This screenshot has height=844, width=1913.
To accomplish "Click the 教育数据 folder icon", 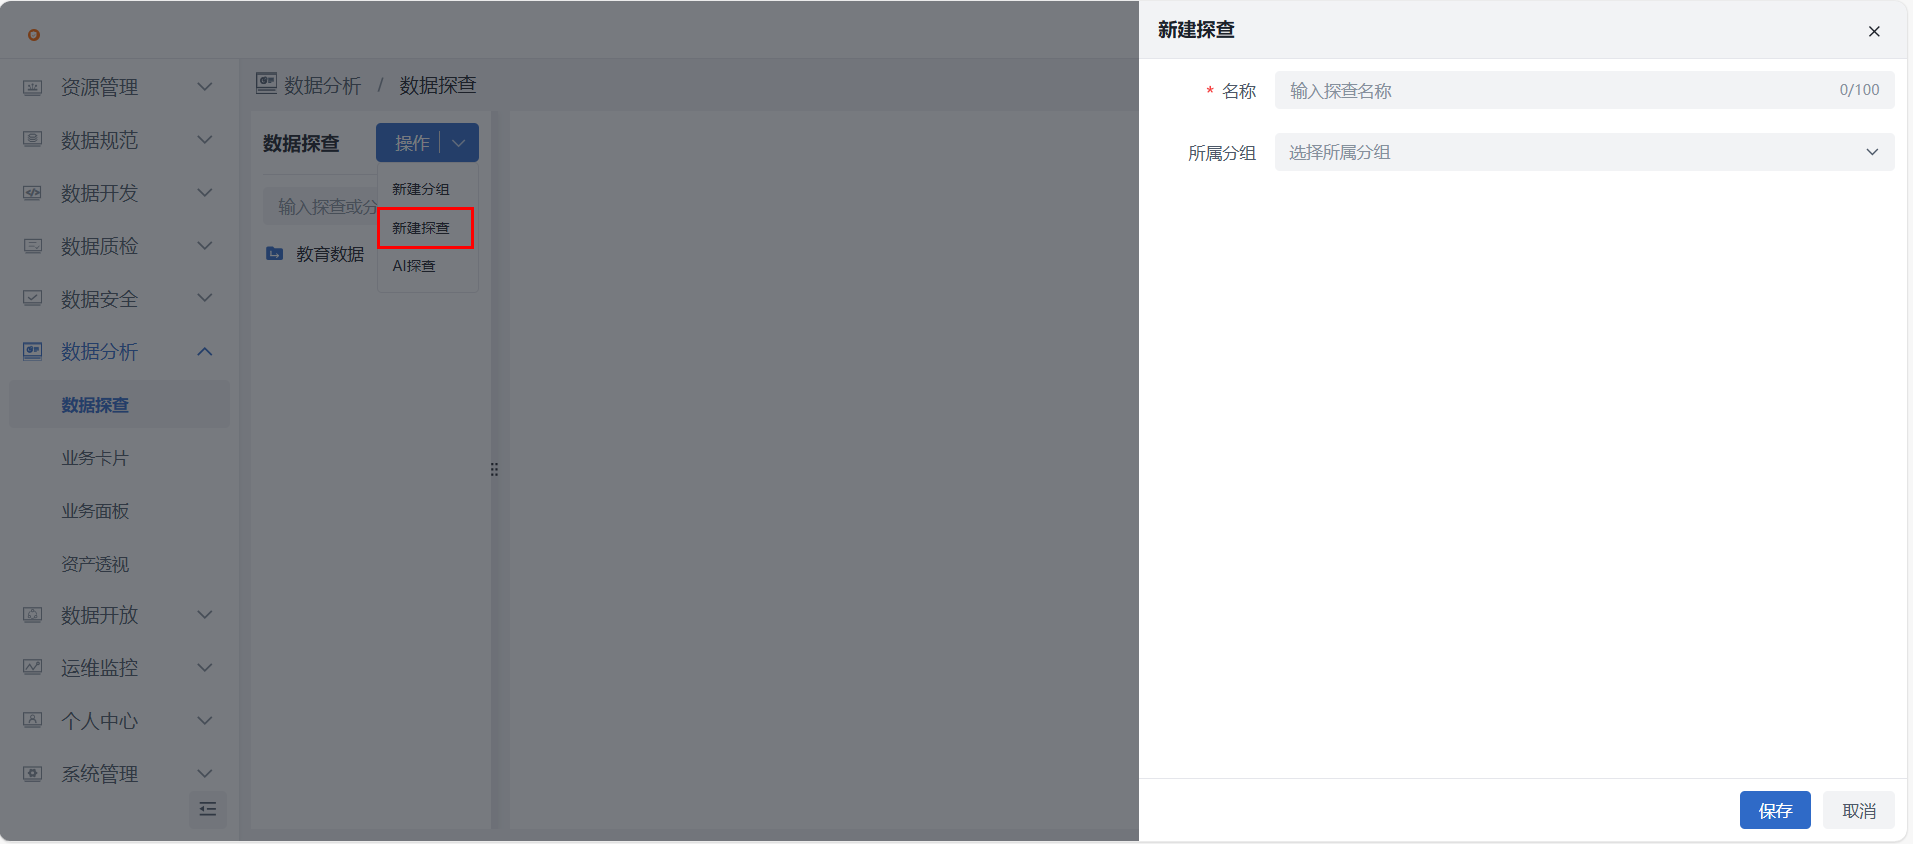I will (274, 254).
